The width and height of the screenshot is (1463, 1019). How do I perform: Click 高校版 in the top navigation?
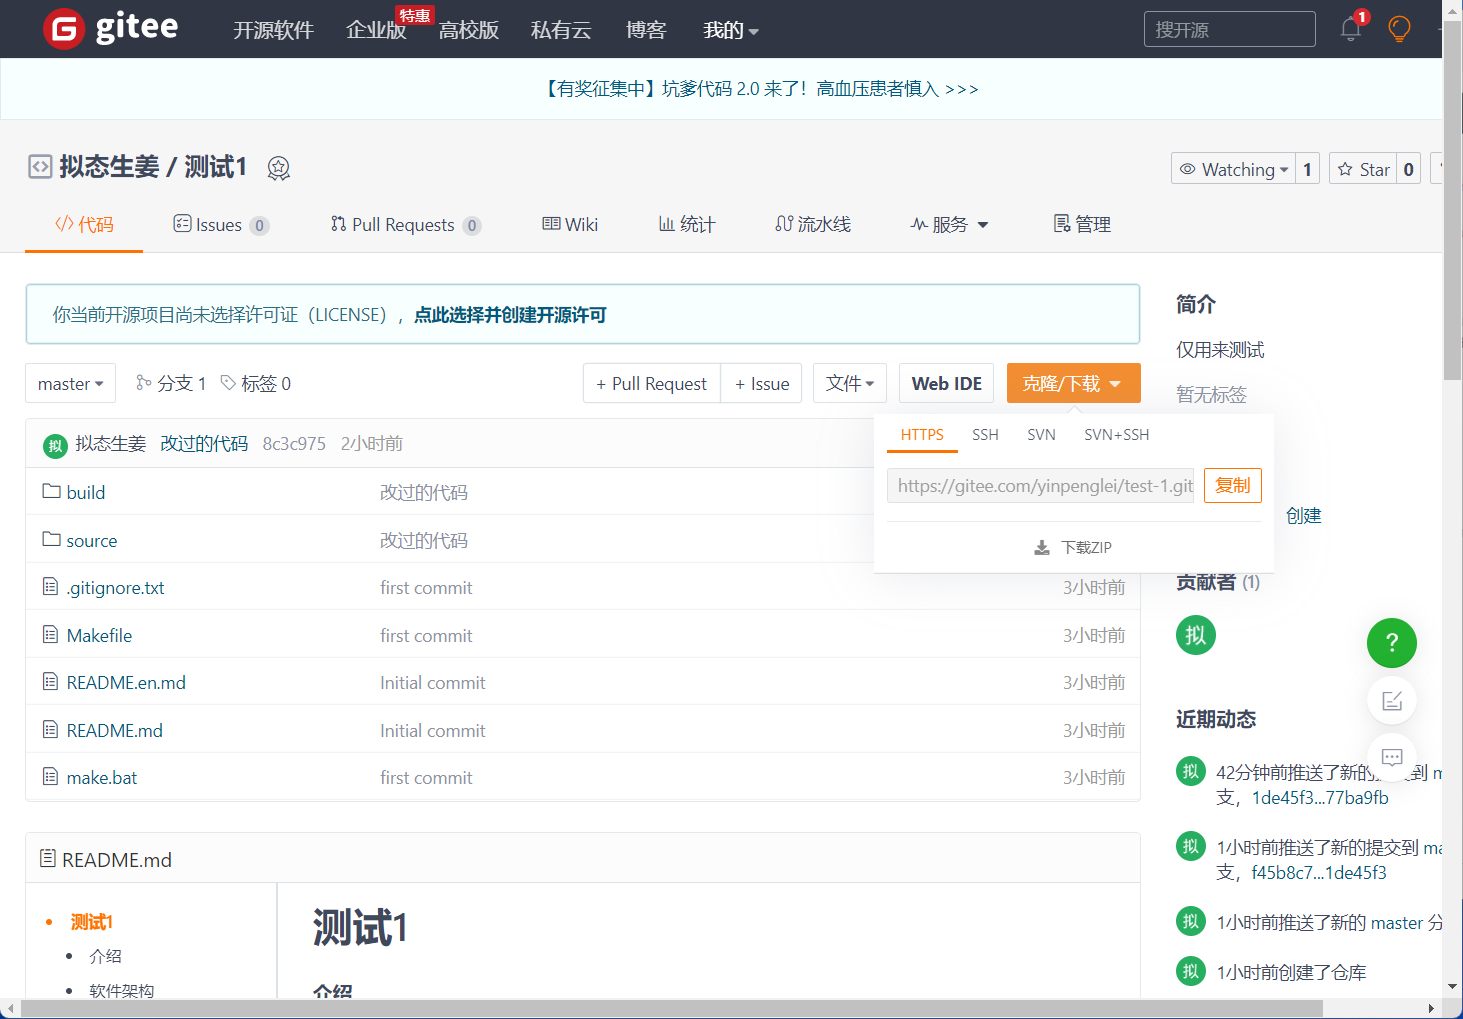click(468, 30)
